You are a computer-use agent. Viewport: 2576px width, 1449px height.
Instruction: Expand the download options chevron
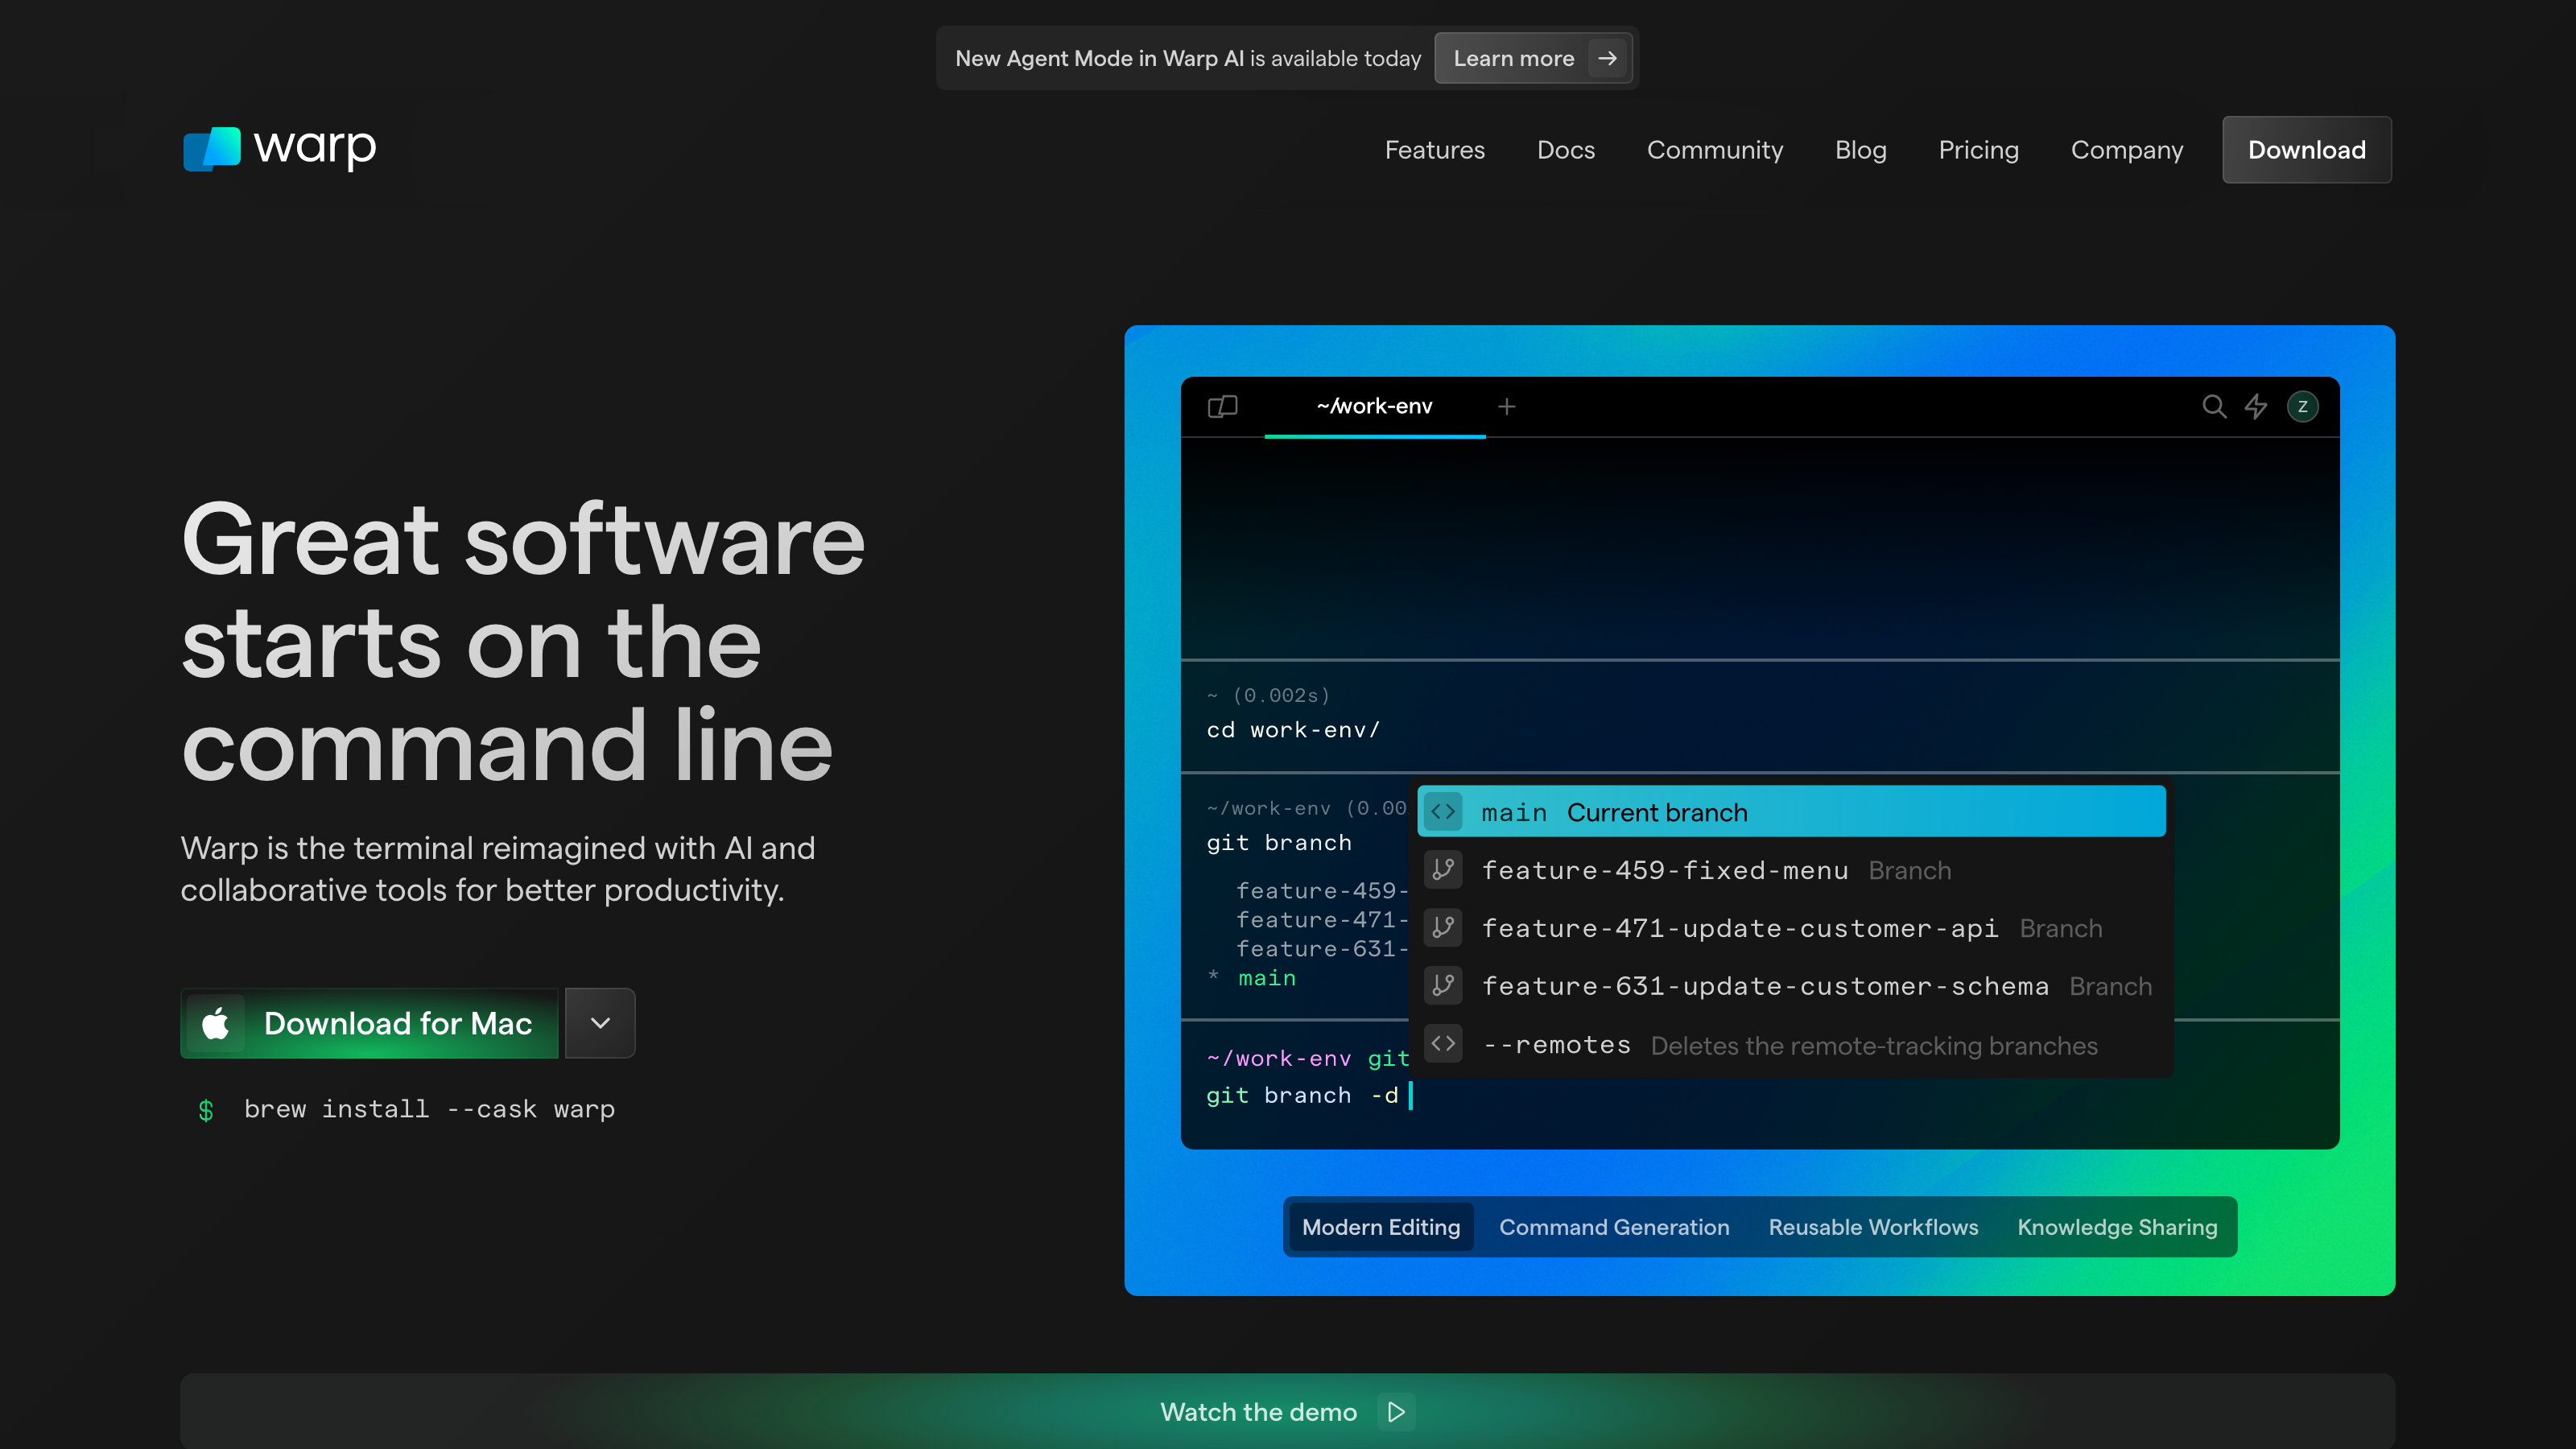[x=600, y=1023]
